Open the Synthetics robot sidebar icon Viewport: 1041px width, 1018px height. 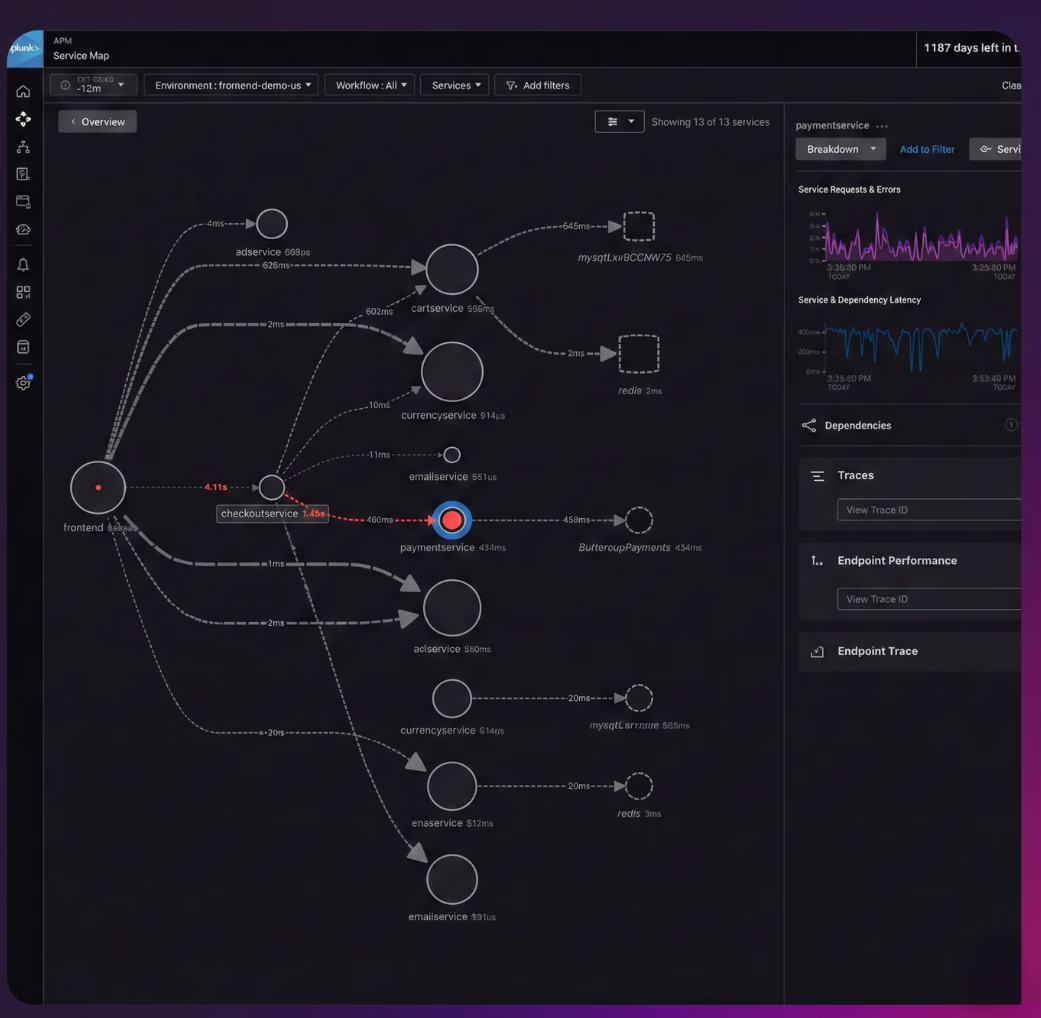pos(23,230)
